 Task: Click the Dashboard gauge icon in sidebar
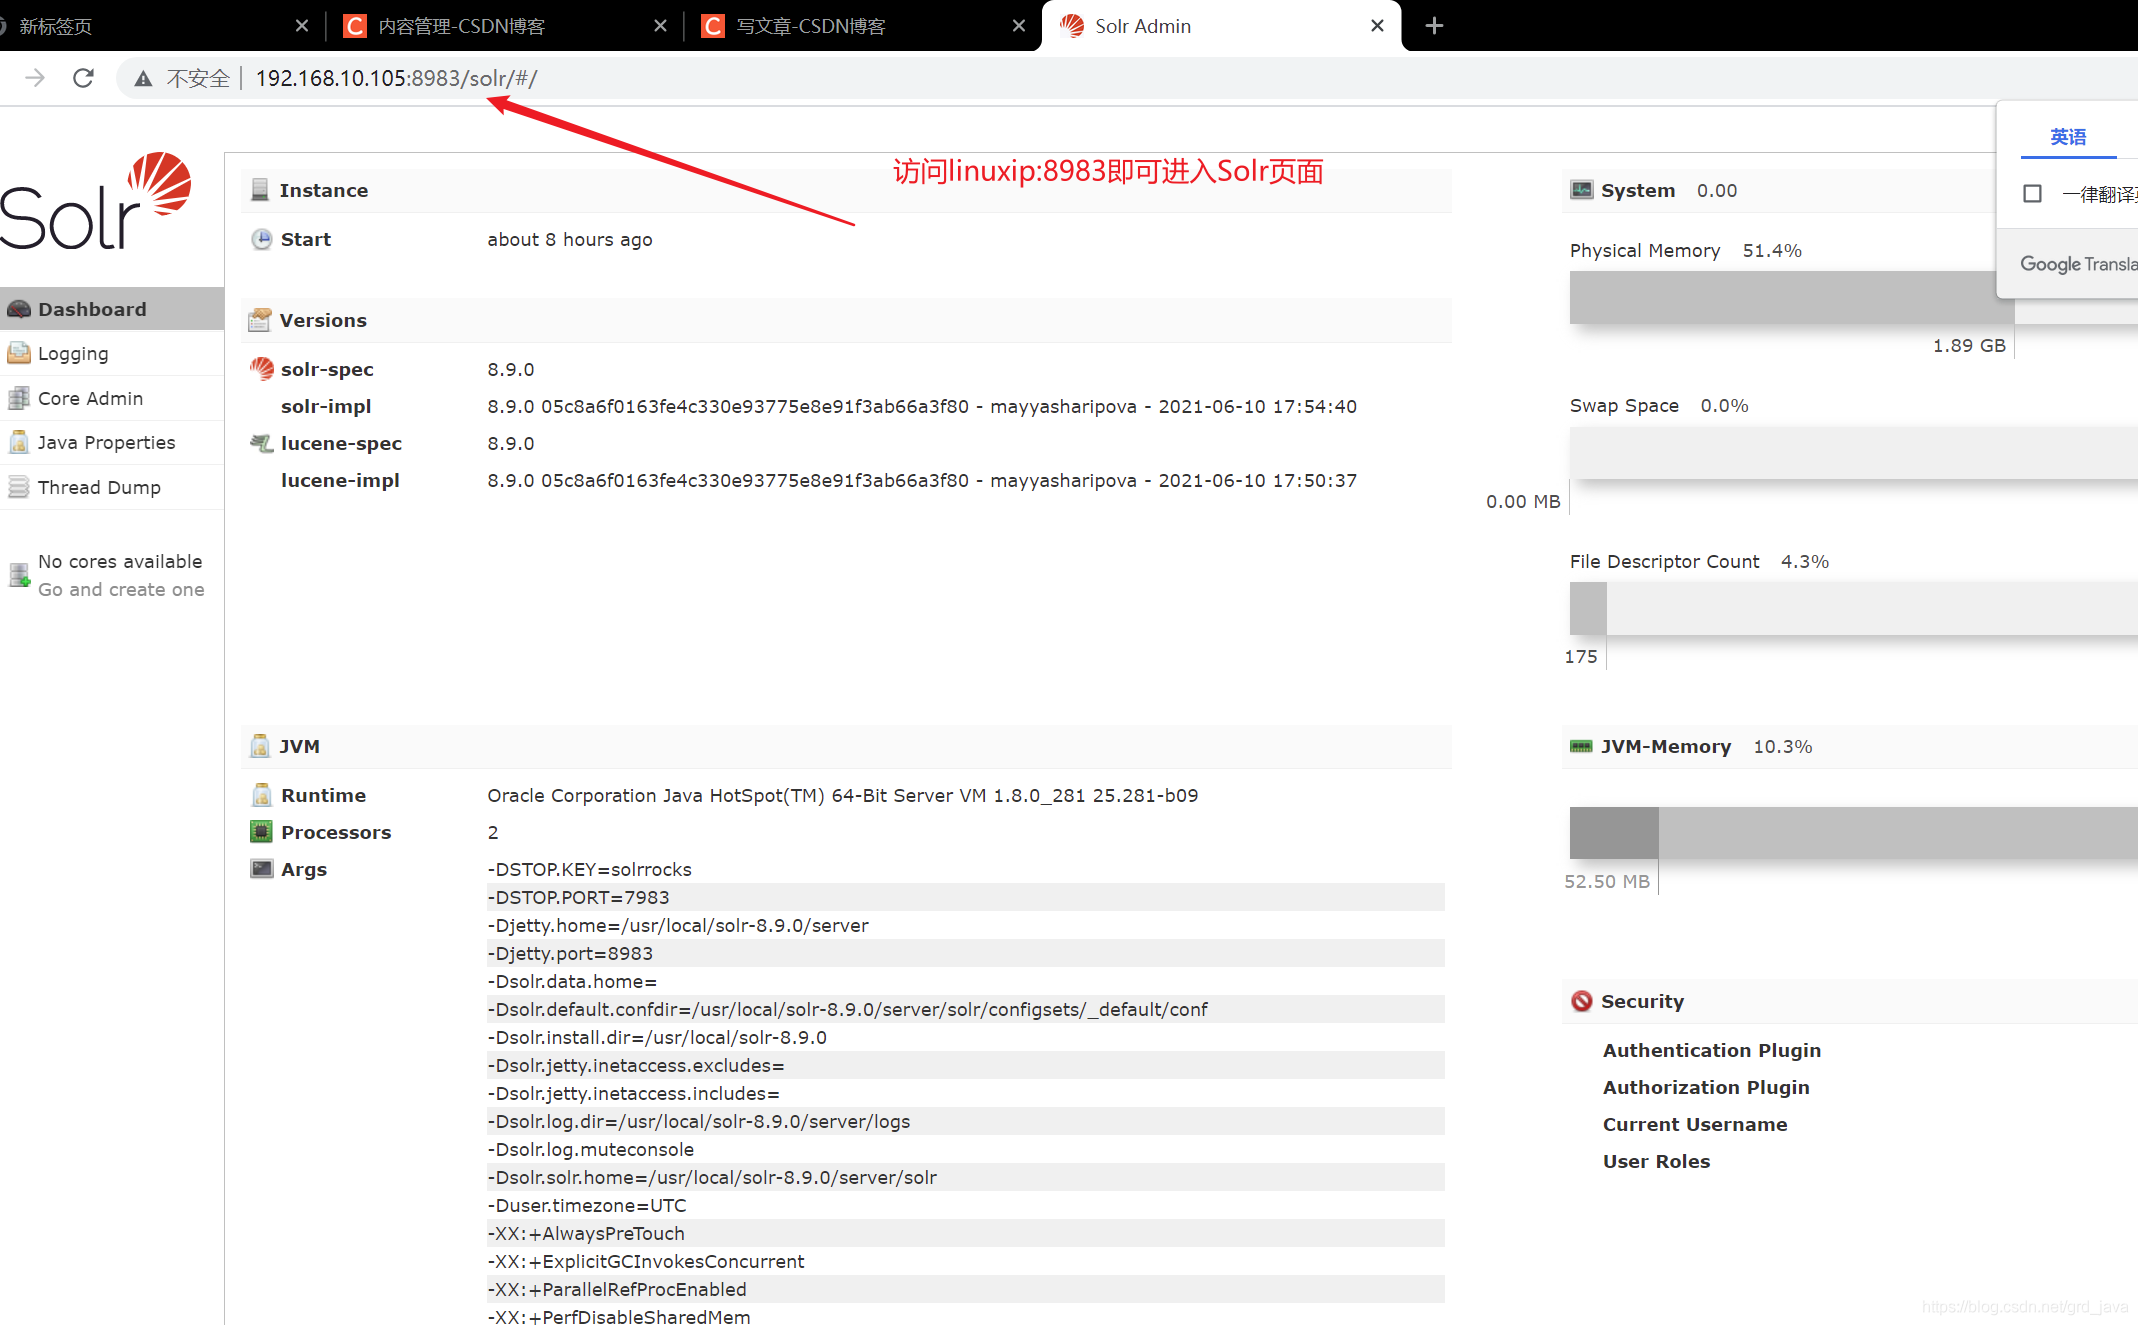pyautogui.click(x=19, y=309)
